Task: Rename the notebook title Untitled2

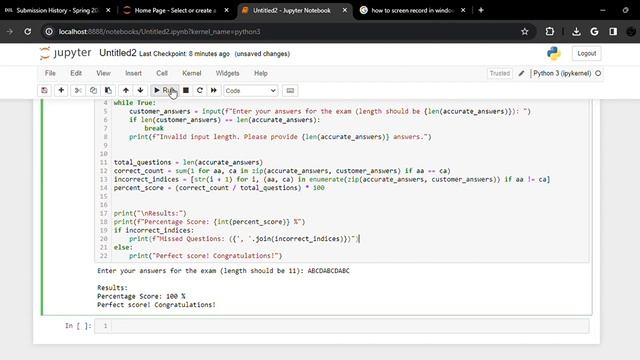Action: pos(118,53)
